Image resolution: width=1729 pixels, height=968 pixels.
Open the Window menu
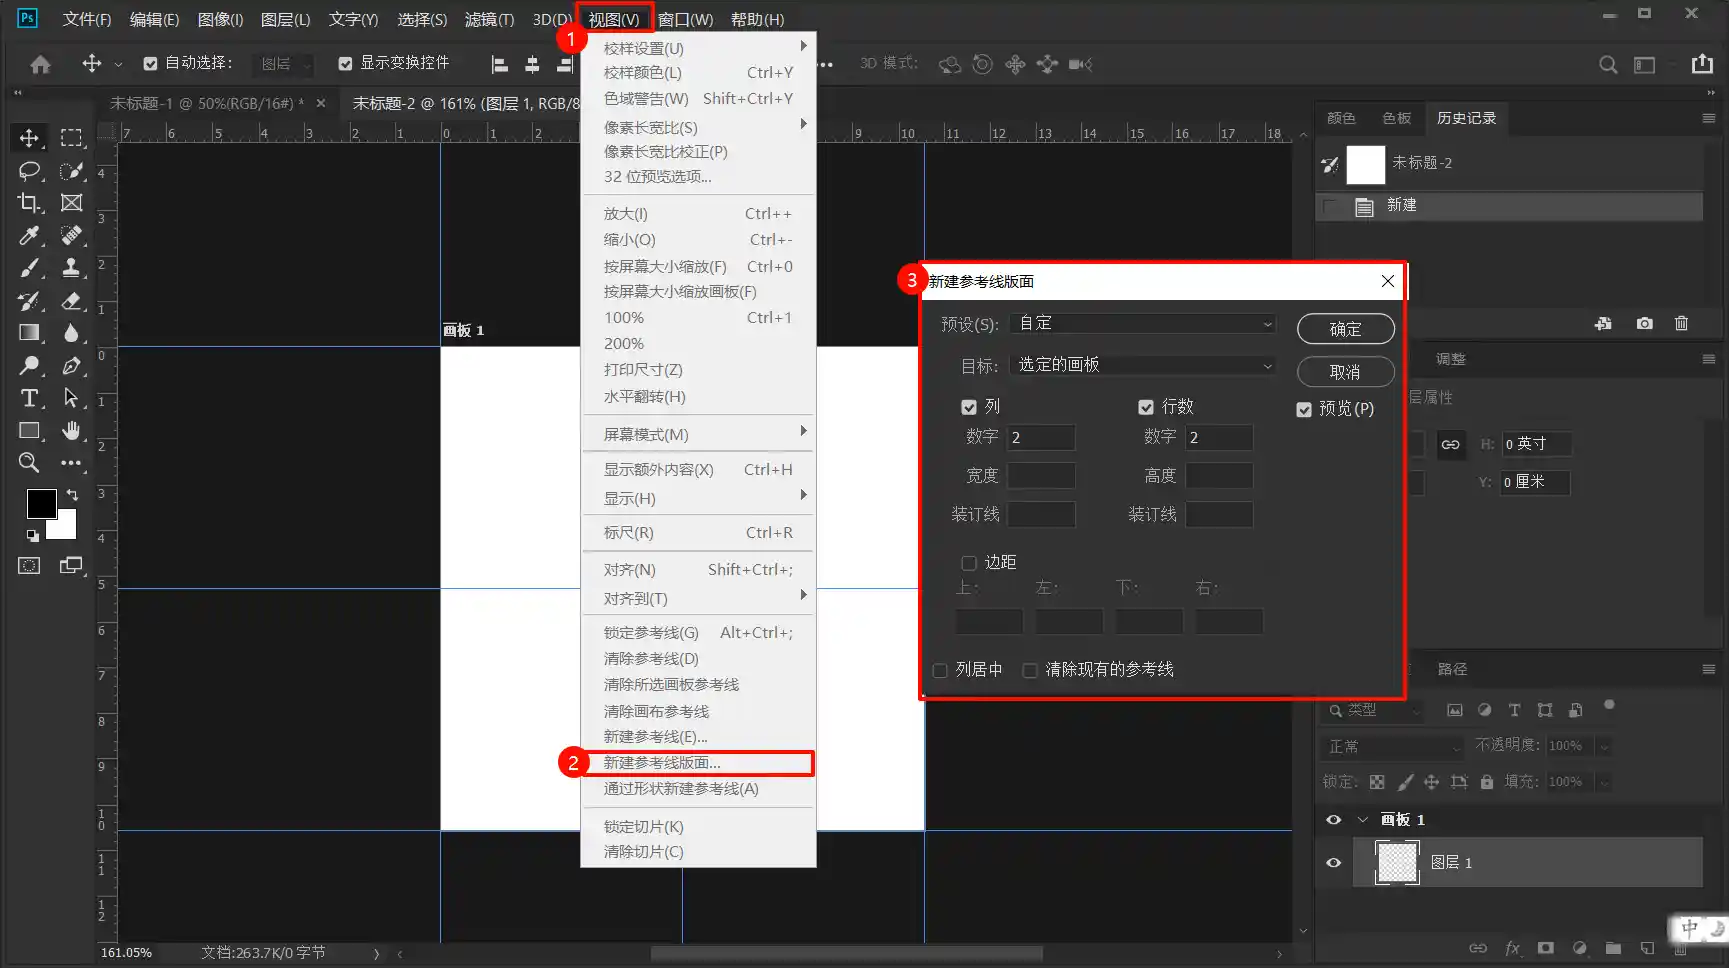point(685,19)
